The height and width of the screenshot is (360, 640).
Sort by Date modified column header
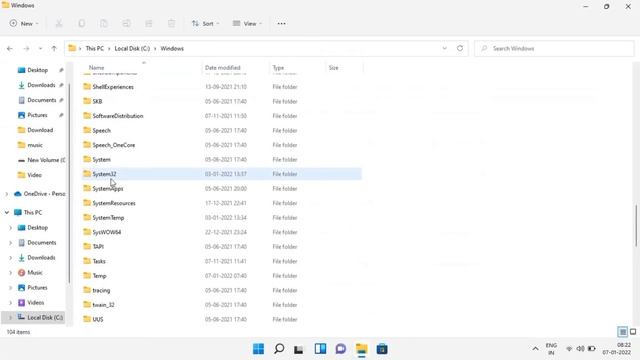(222, 68)
